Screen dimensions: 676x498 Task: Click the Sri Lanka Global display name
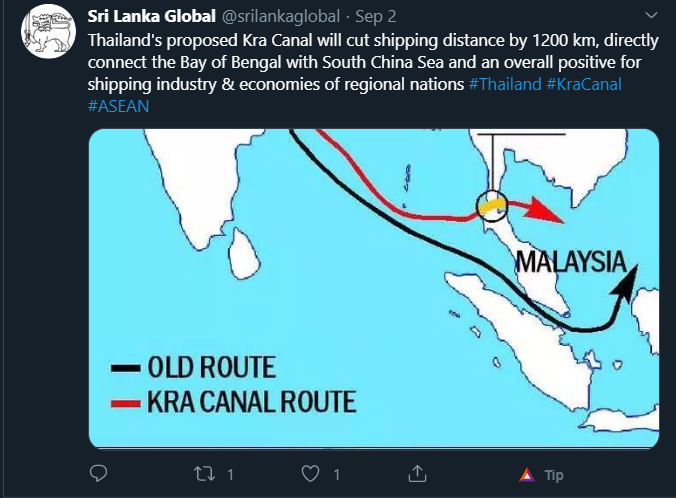[x=151, y=16]
